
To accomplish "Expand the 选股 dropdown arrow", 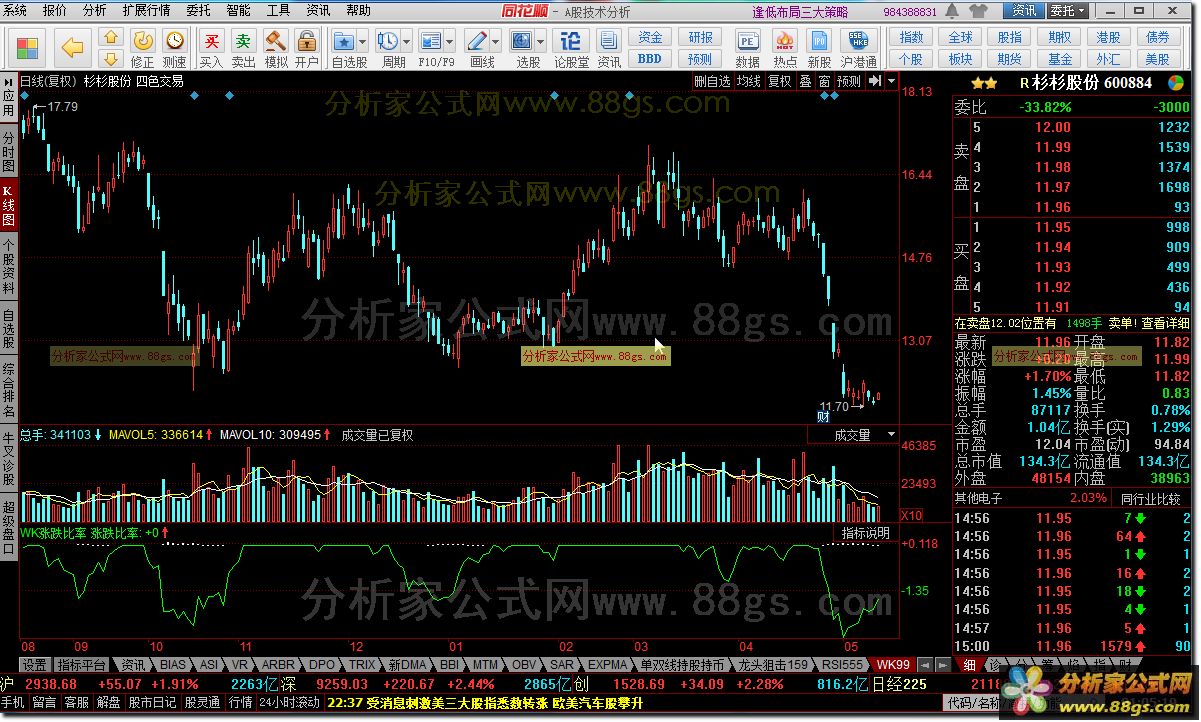I will tap(539, 41).
